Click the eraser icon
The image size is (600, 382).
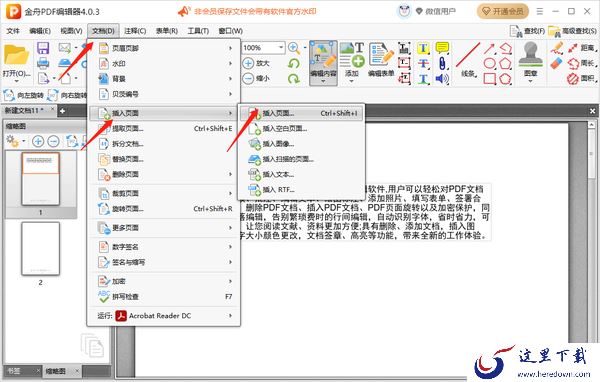click(x=557, y=63)
